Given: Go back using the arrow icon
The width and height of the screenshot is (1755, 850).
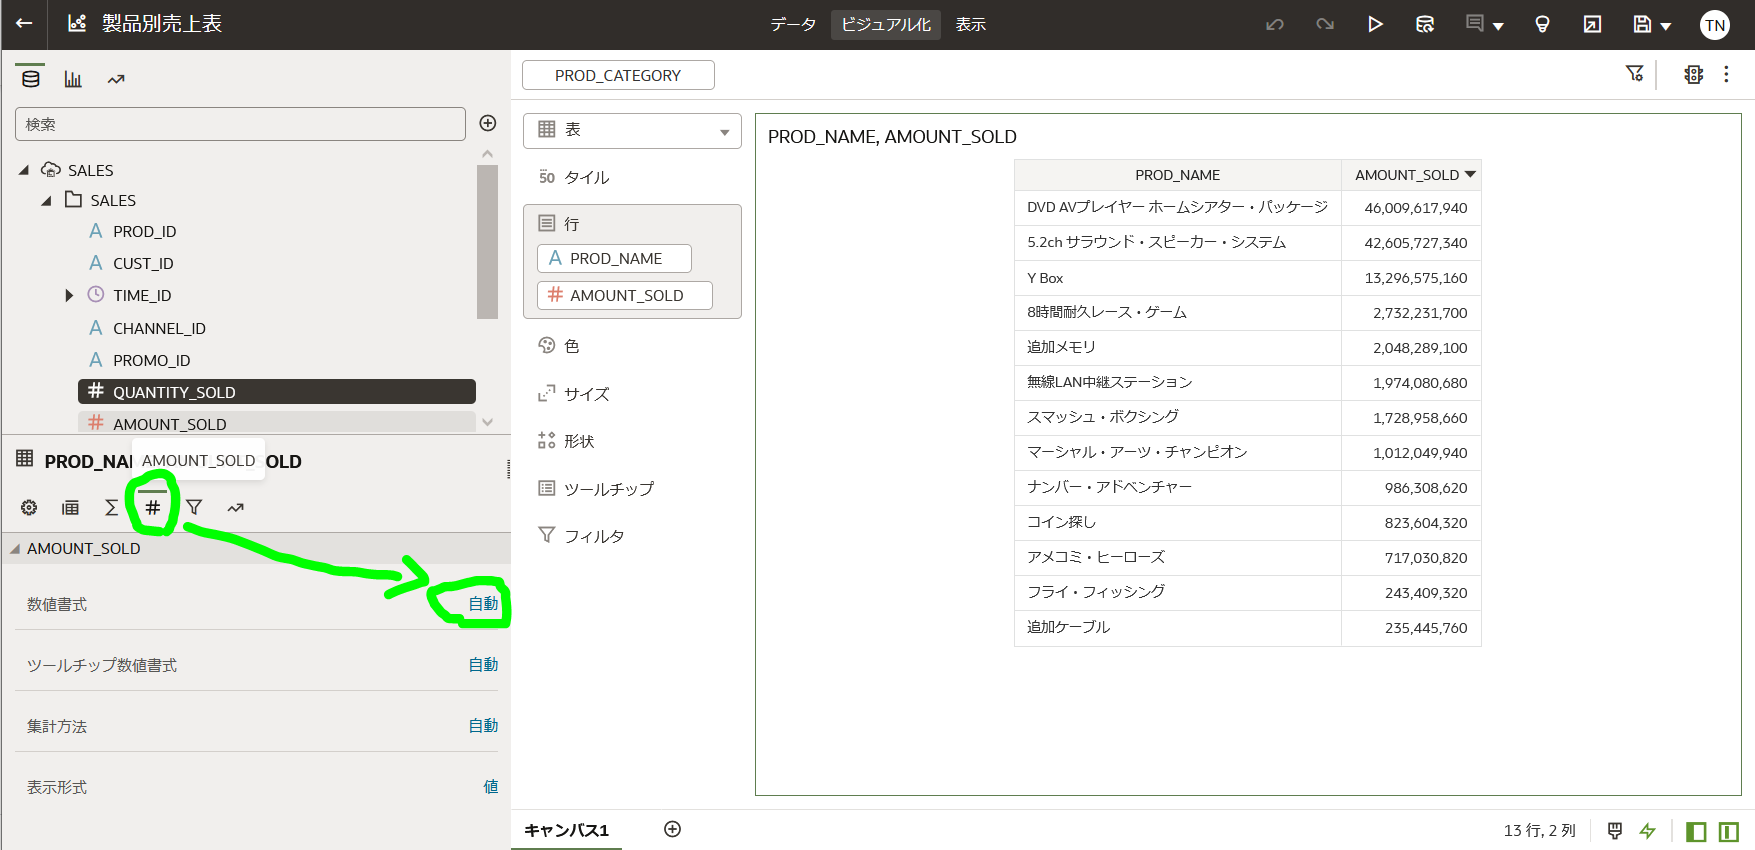Looking at the screenshot, I should [x=24, y=24].
